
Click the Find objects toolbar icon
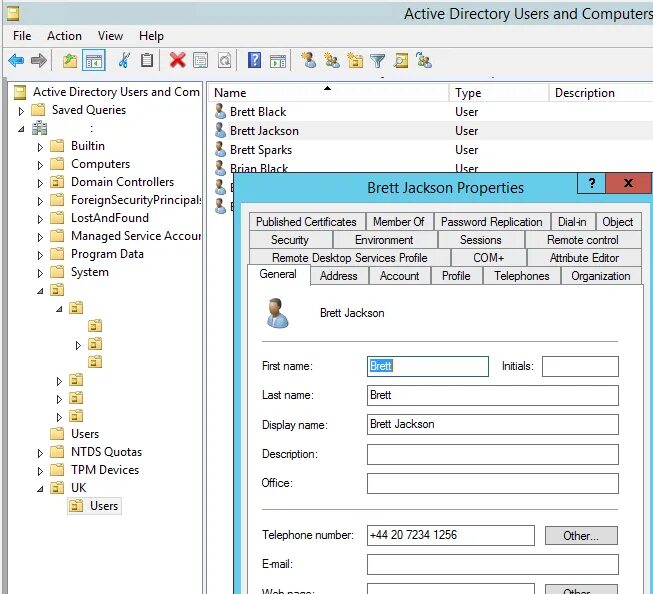[x=401, y=61]
